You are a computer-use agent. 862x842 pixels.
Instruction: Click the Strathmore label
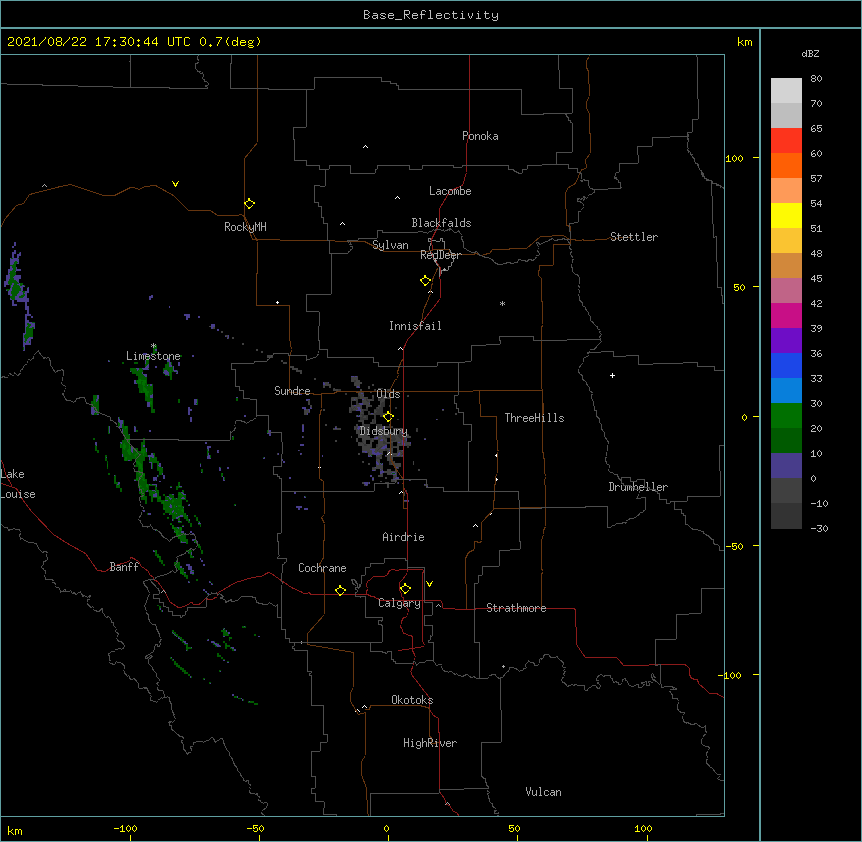(x=516, y=608)
